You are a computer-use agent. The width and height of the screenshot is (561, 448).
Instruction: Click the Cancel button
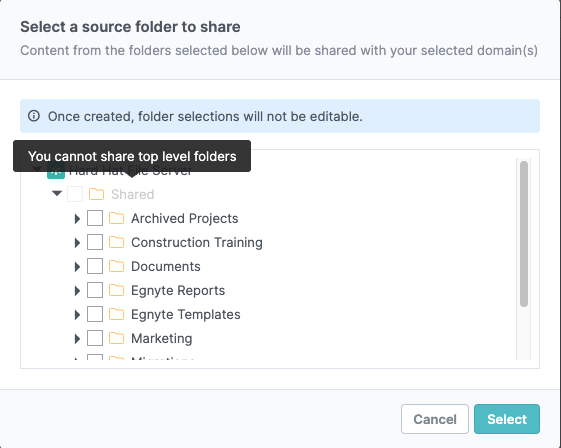(435, 419)
